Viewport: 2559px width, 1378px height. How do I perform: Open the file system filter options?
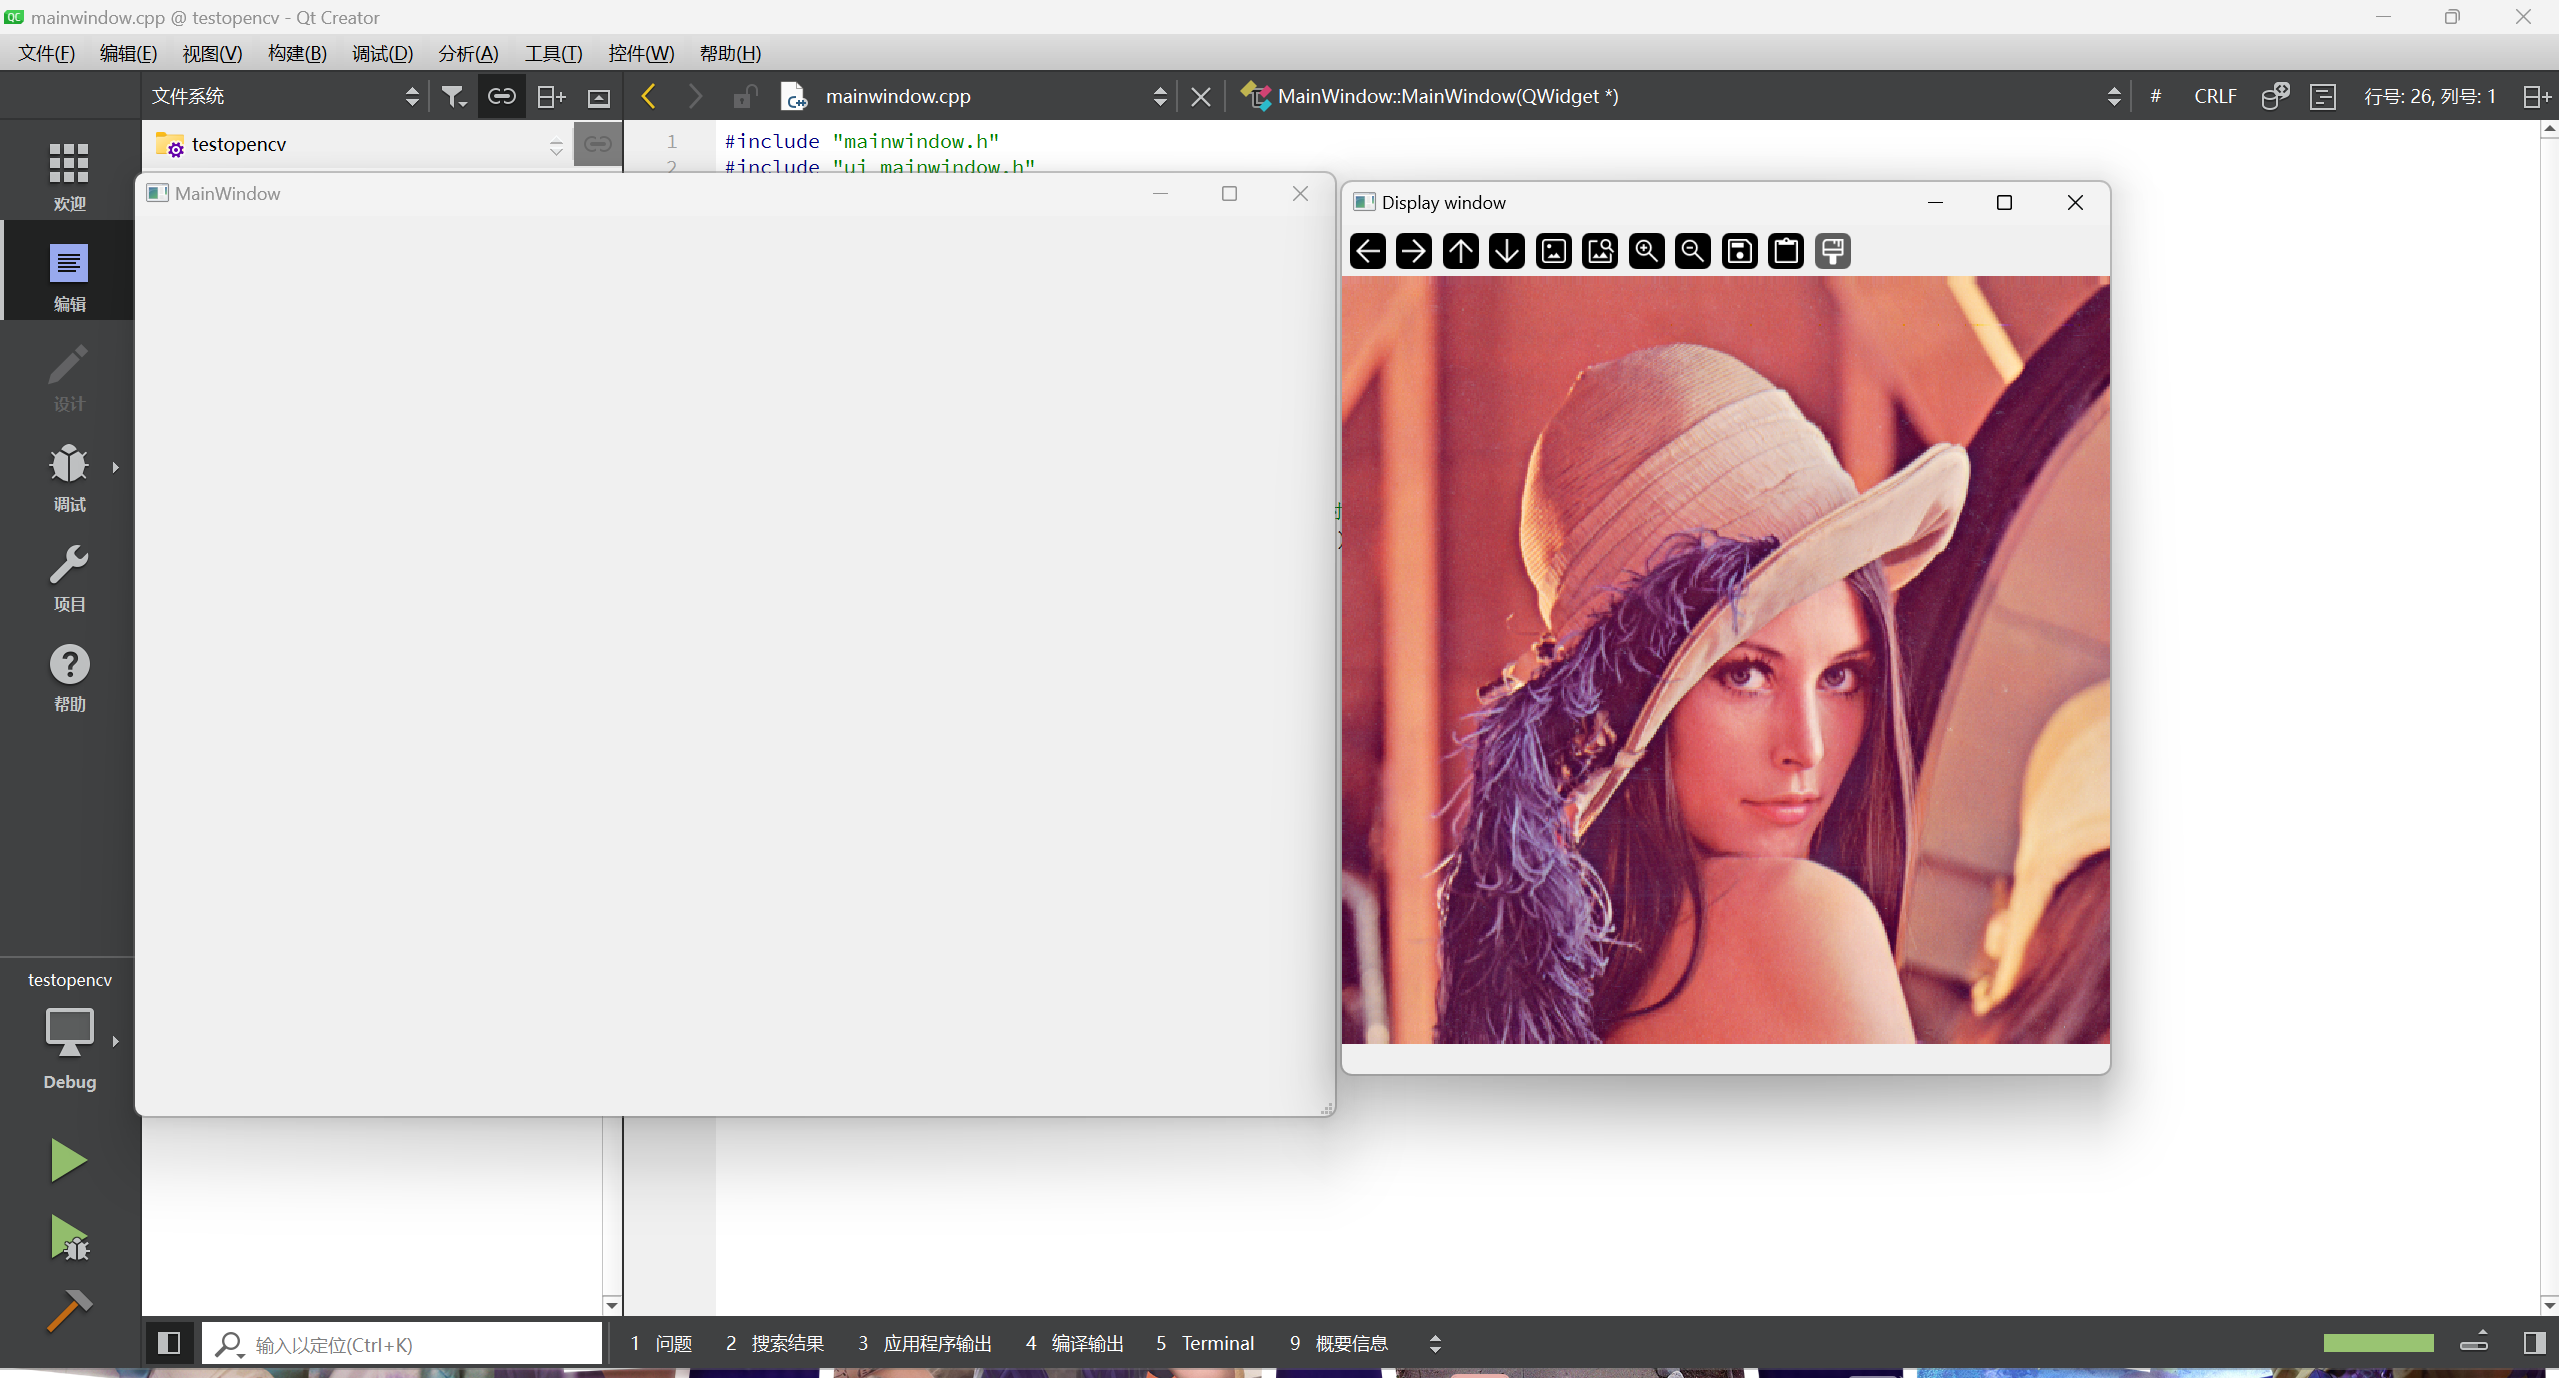pos(452,95)
